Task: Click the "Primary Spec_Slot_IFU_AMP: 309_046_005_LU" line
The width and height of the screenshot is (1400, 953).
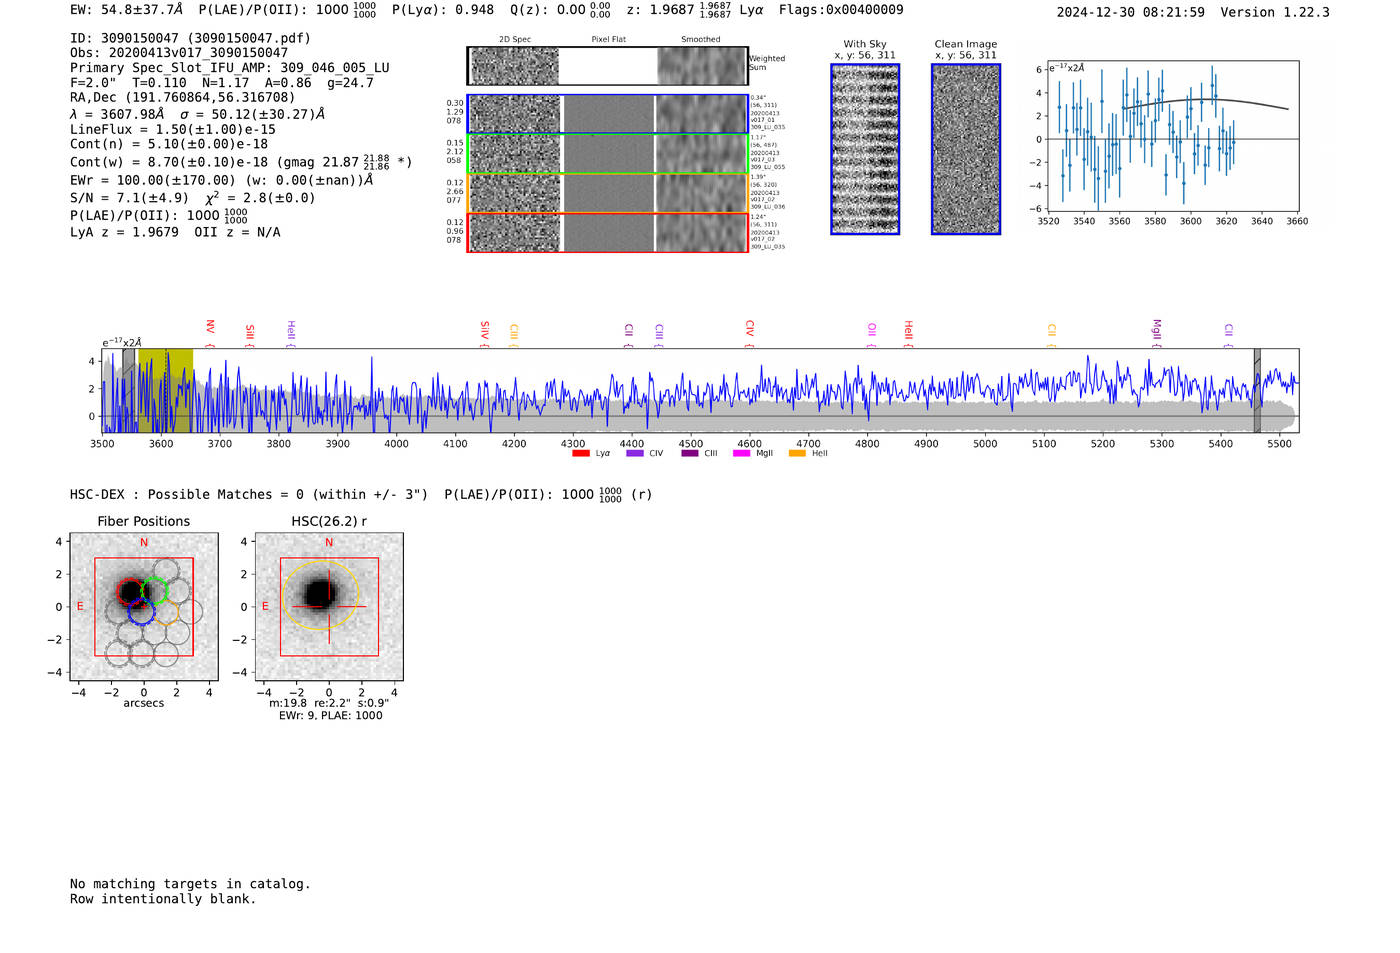Action: coord(230,68)
